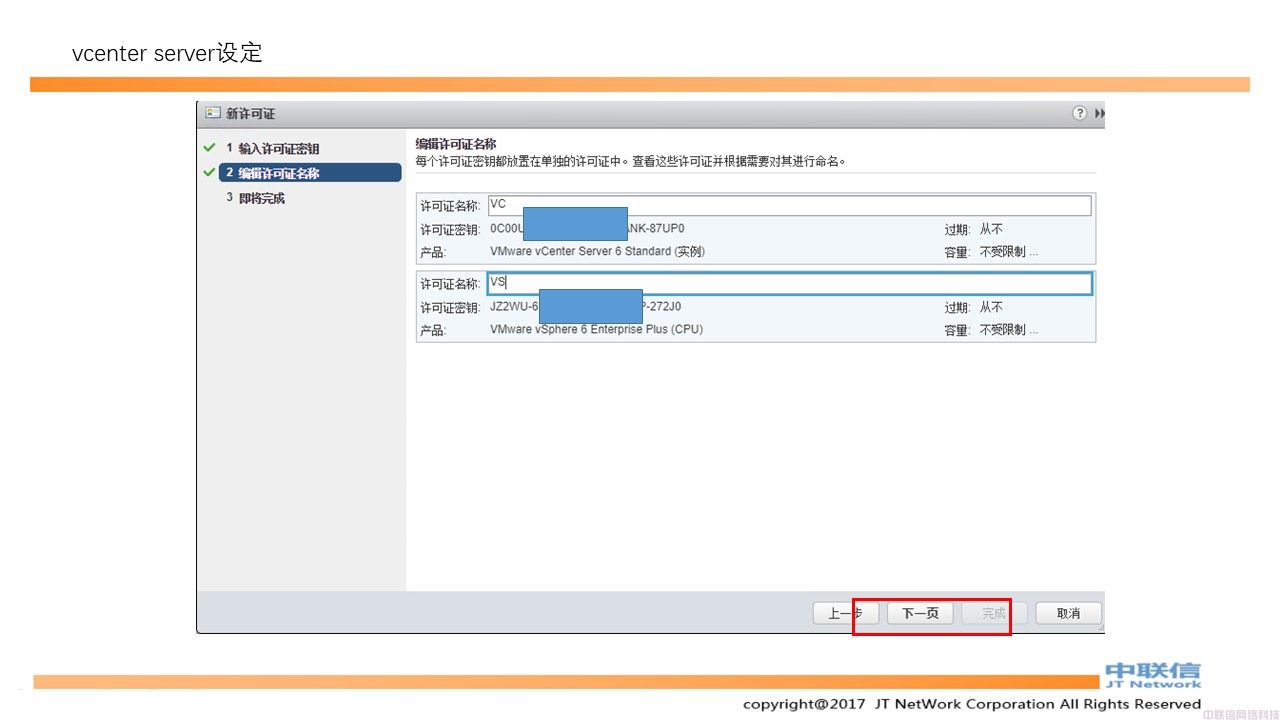Click the license name field containing VS
The width and height of the screenshot is (1280, 720).
coord(789,283)
